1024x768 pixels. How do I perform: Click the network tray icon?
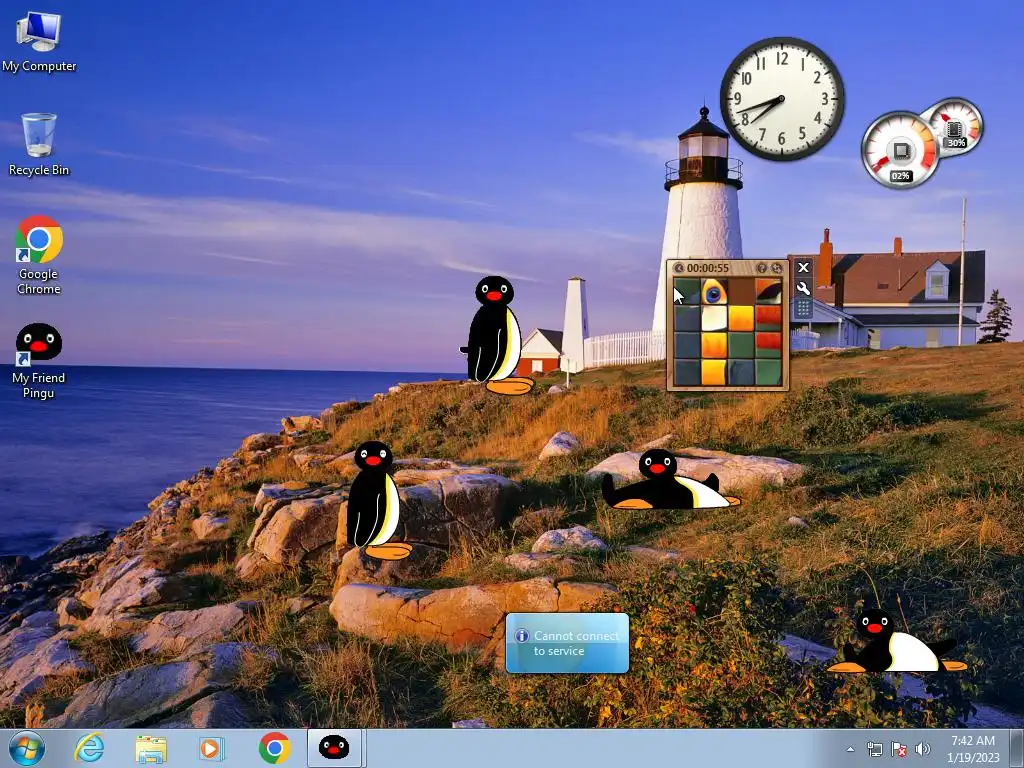874,749
